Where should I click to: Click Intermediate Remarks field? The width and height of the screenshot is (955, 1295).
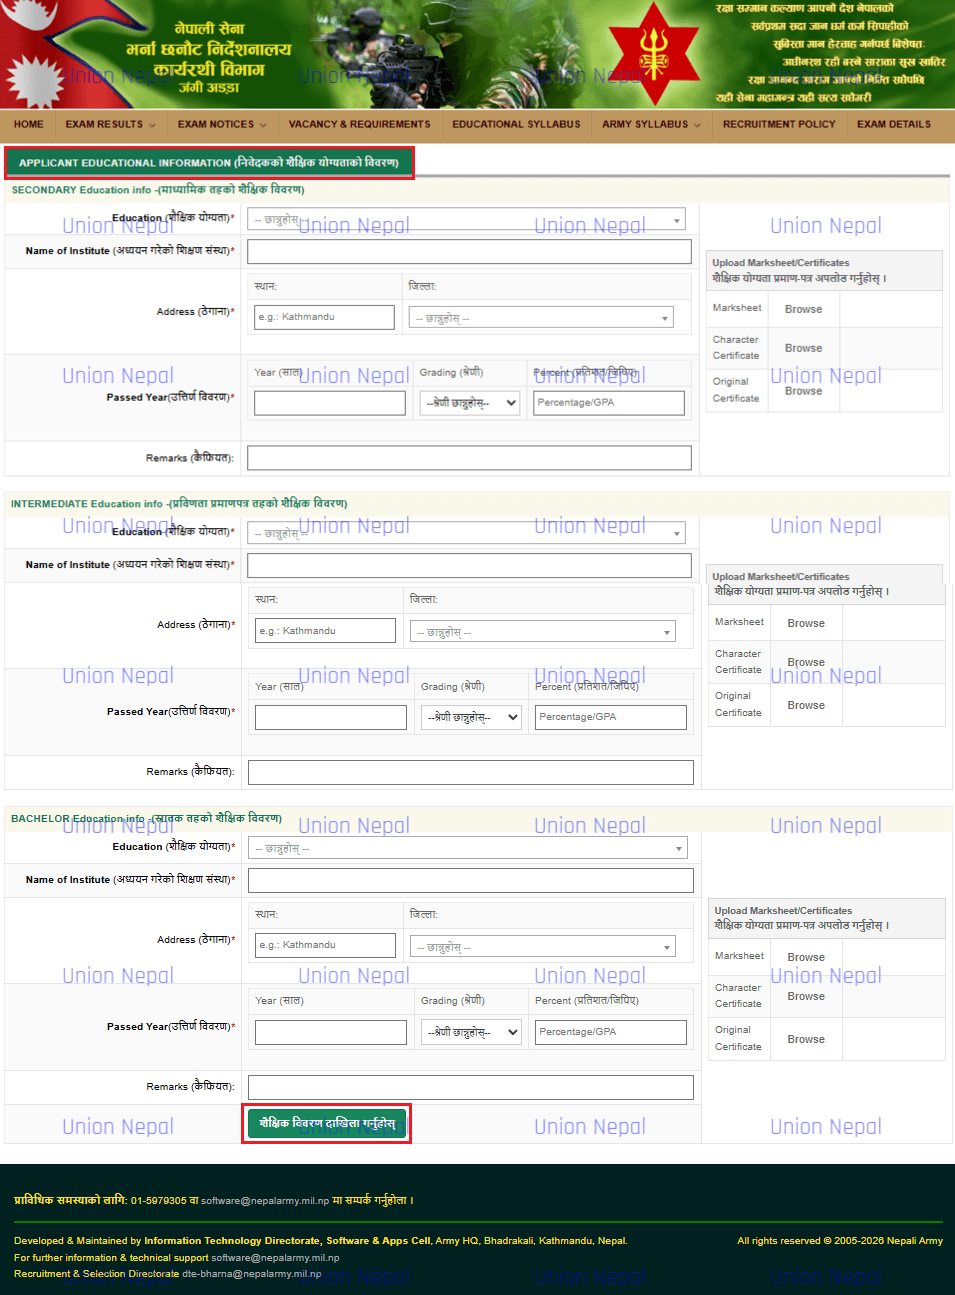click(471, 772)
